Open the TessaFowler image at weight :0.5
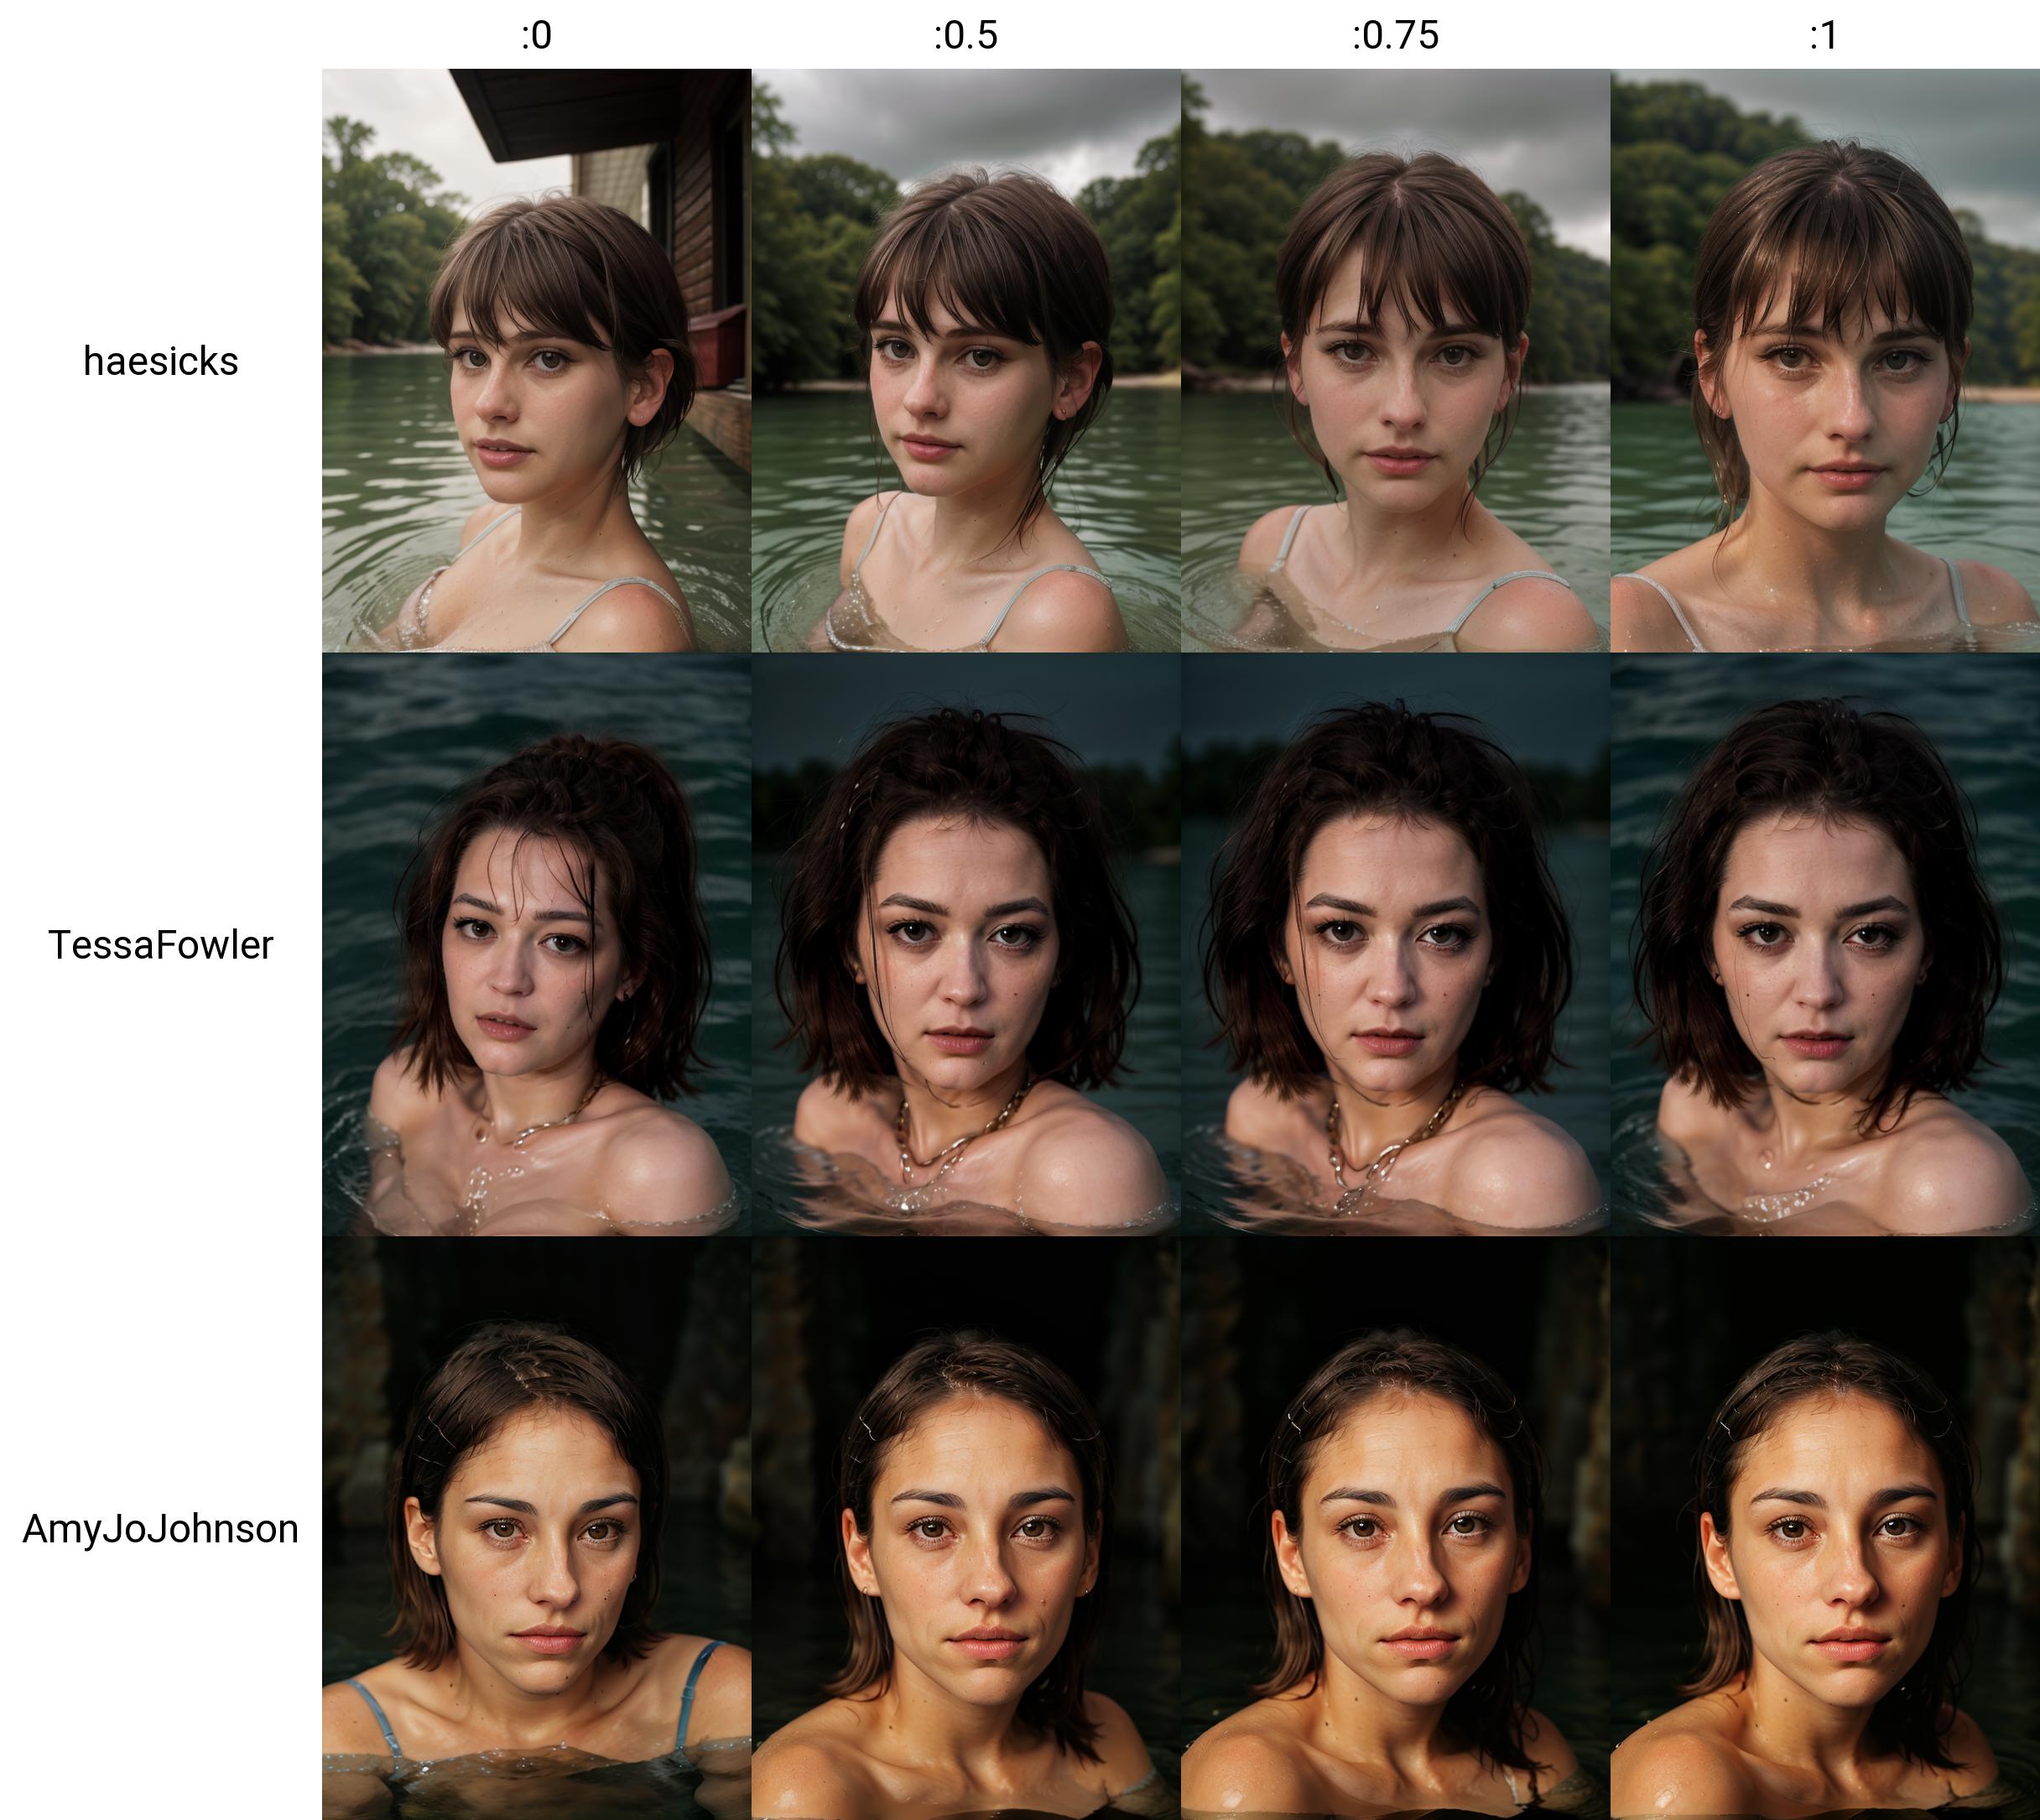This screenshot has width=2040, height=1820. [x=966, y=945]
